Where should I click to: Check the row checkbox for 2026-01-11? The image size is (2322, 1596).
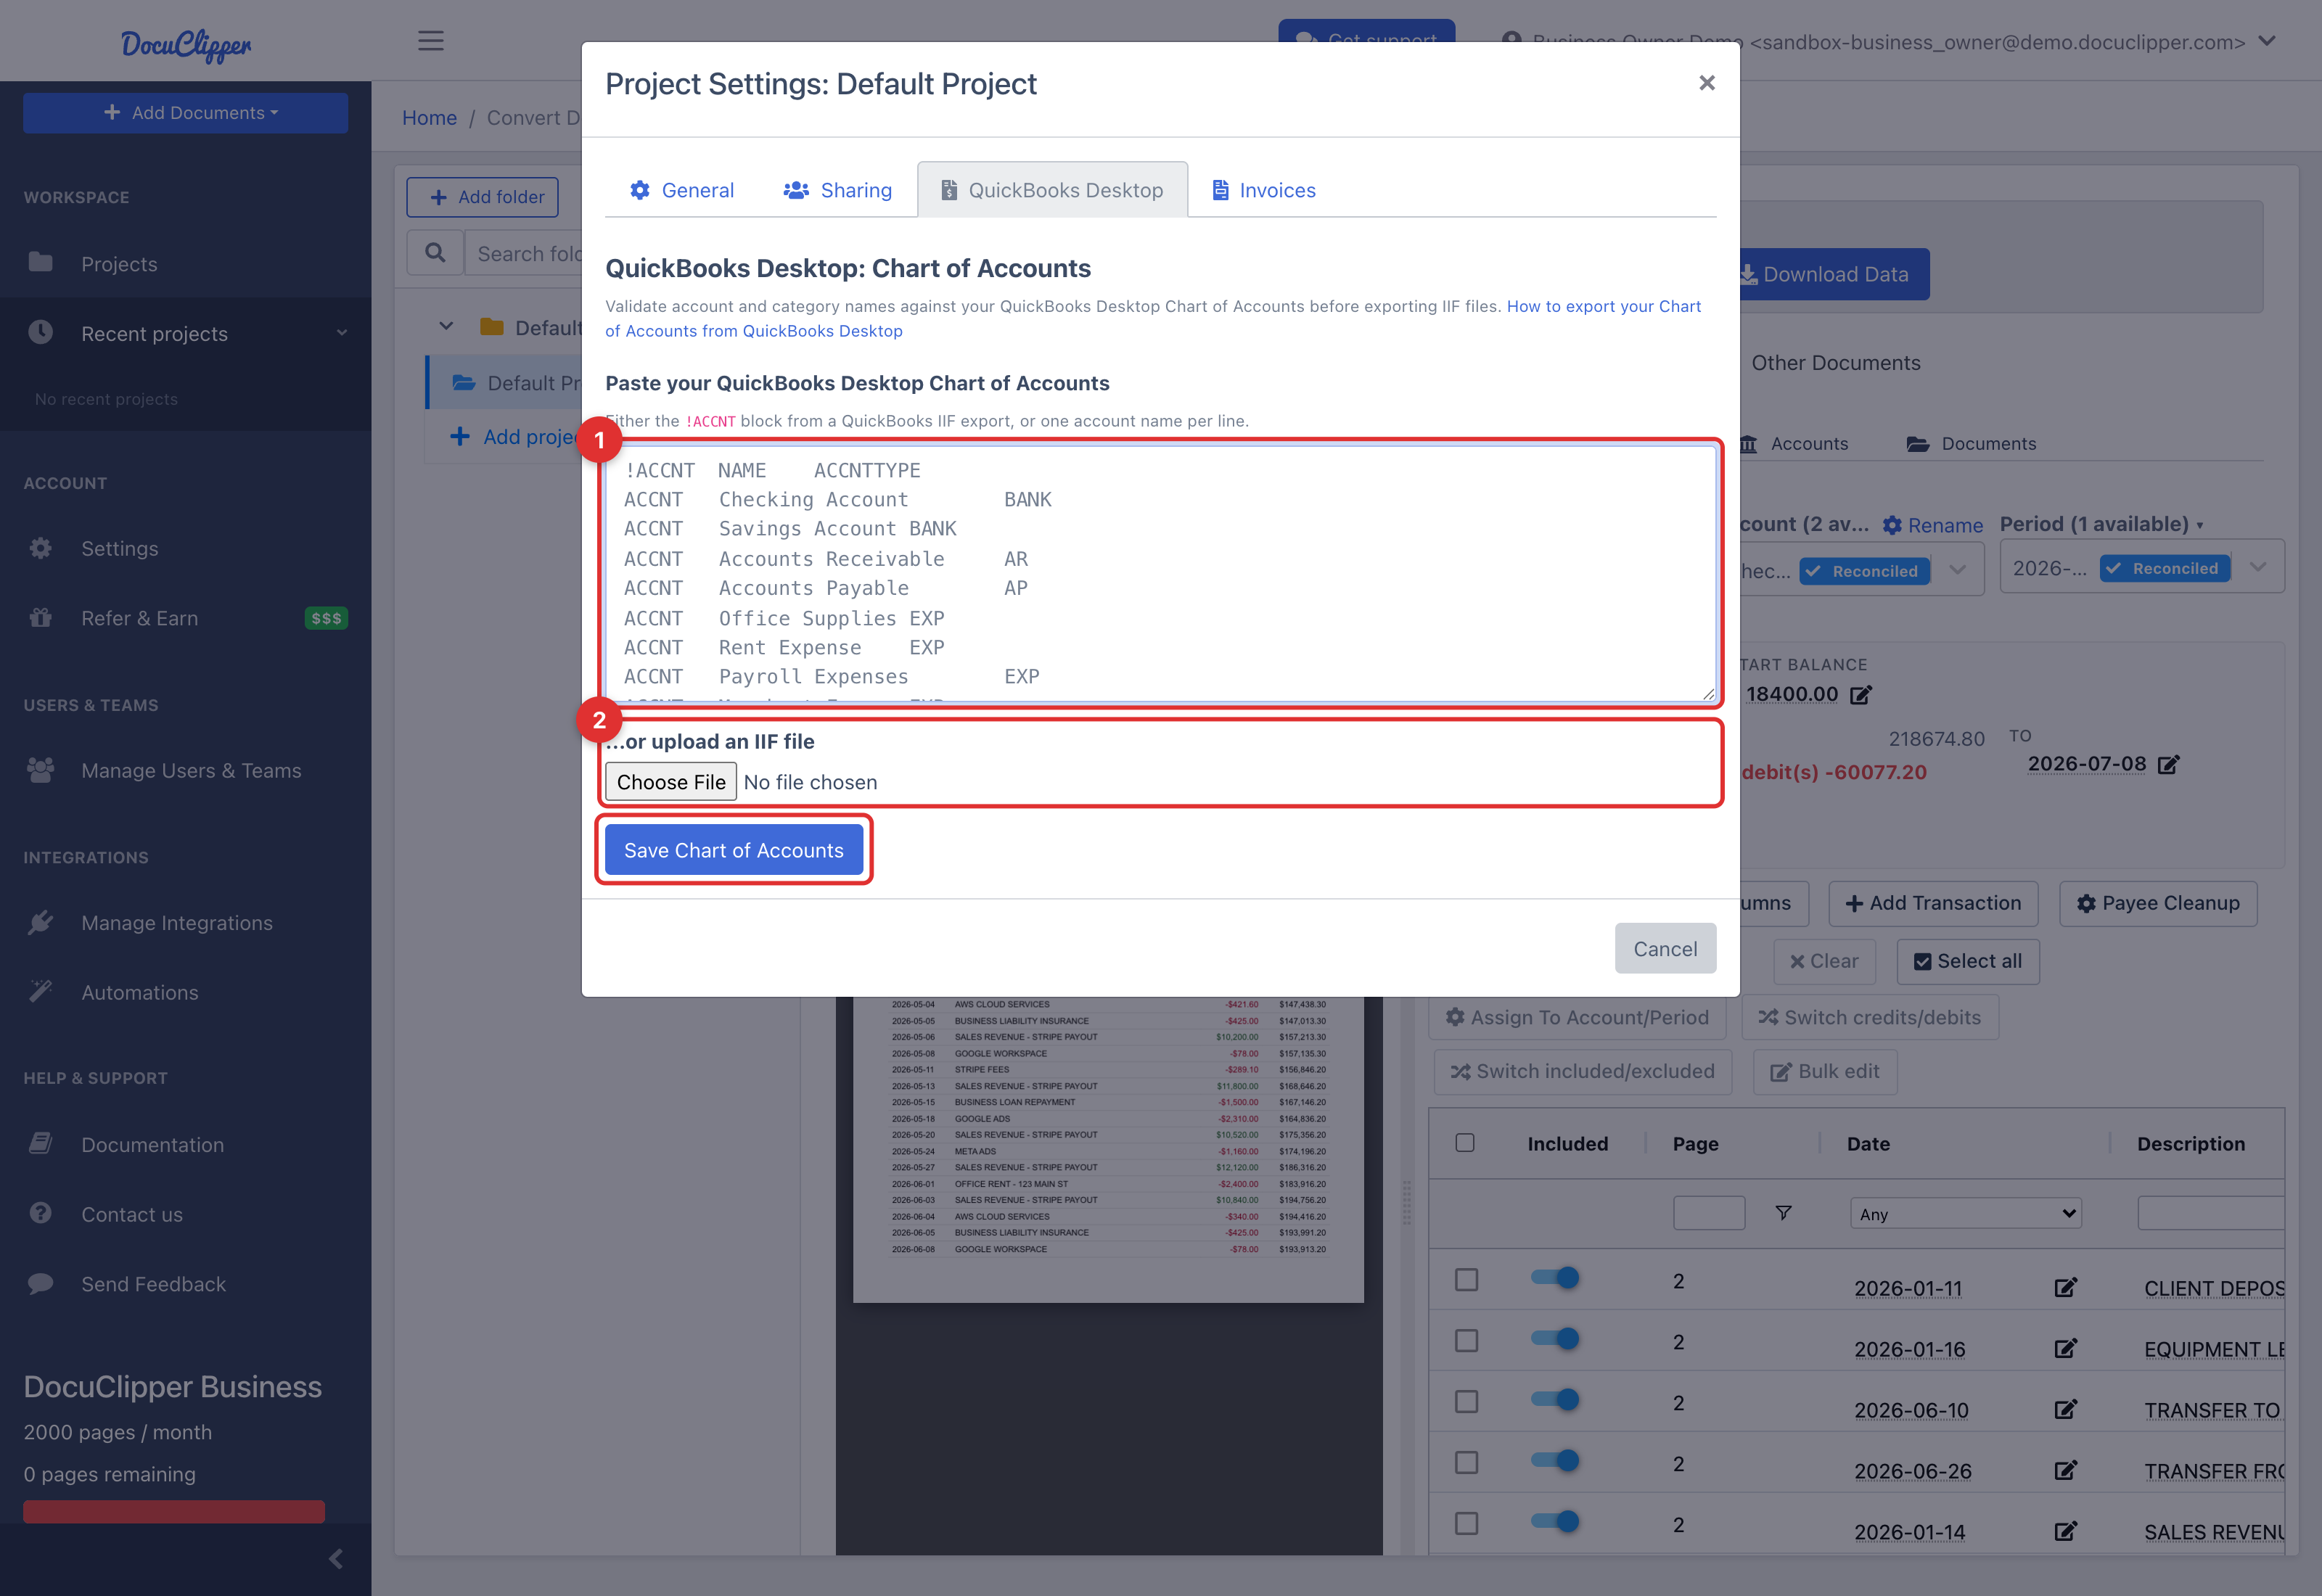(1466, 1279)
